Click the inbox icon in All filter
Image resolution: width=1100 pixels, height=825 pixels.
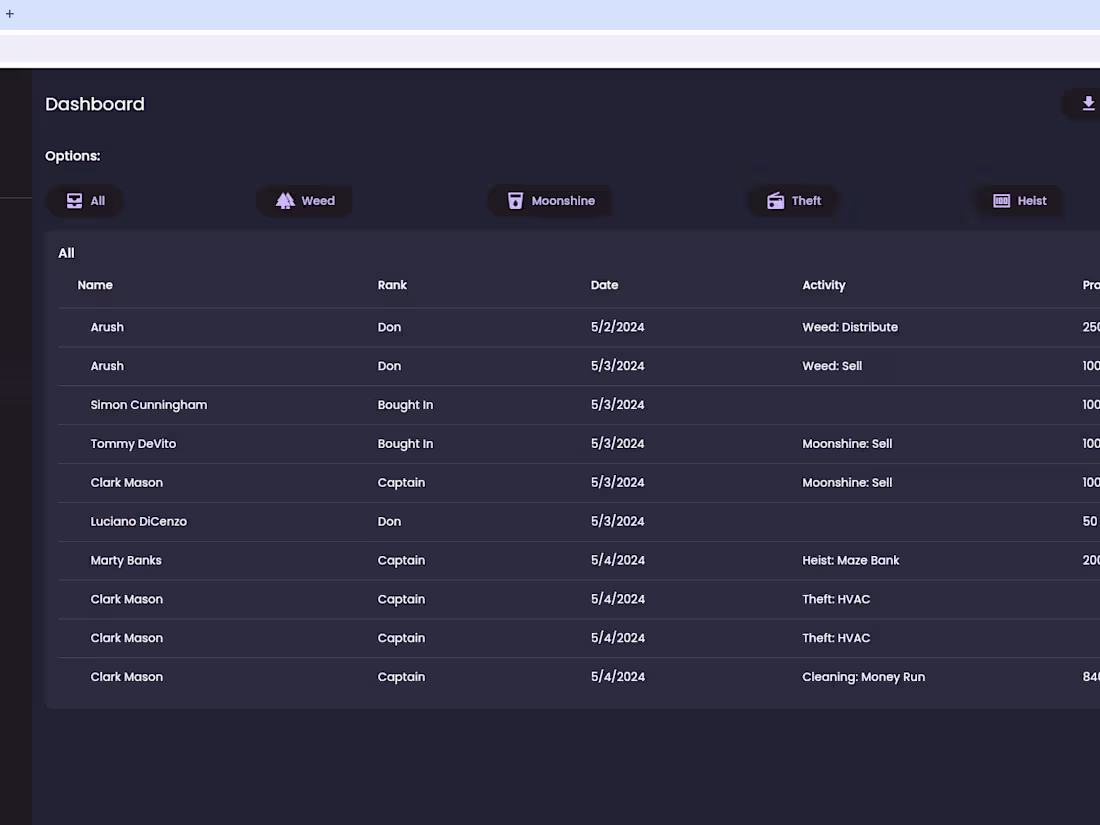click(74, 201)
